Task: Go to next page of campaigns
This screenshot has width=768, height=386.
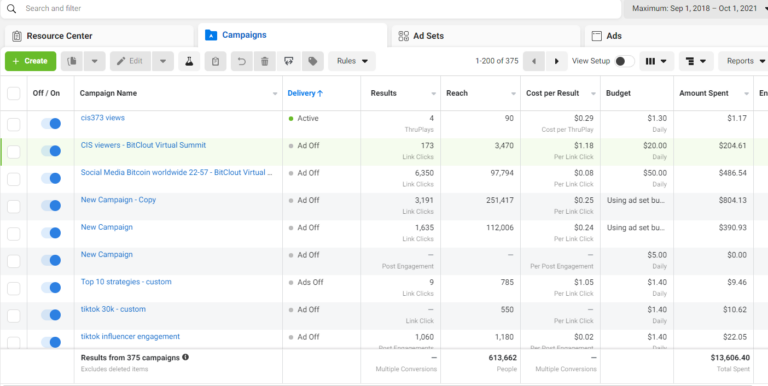Action: click(x=557, y=61)
